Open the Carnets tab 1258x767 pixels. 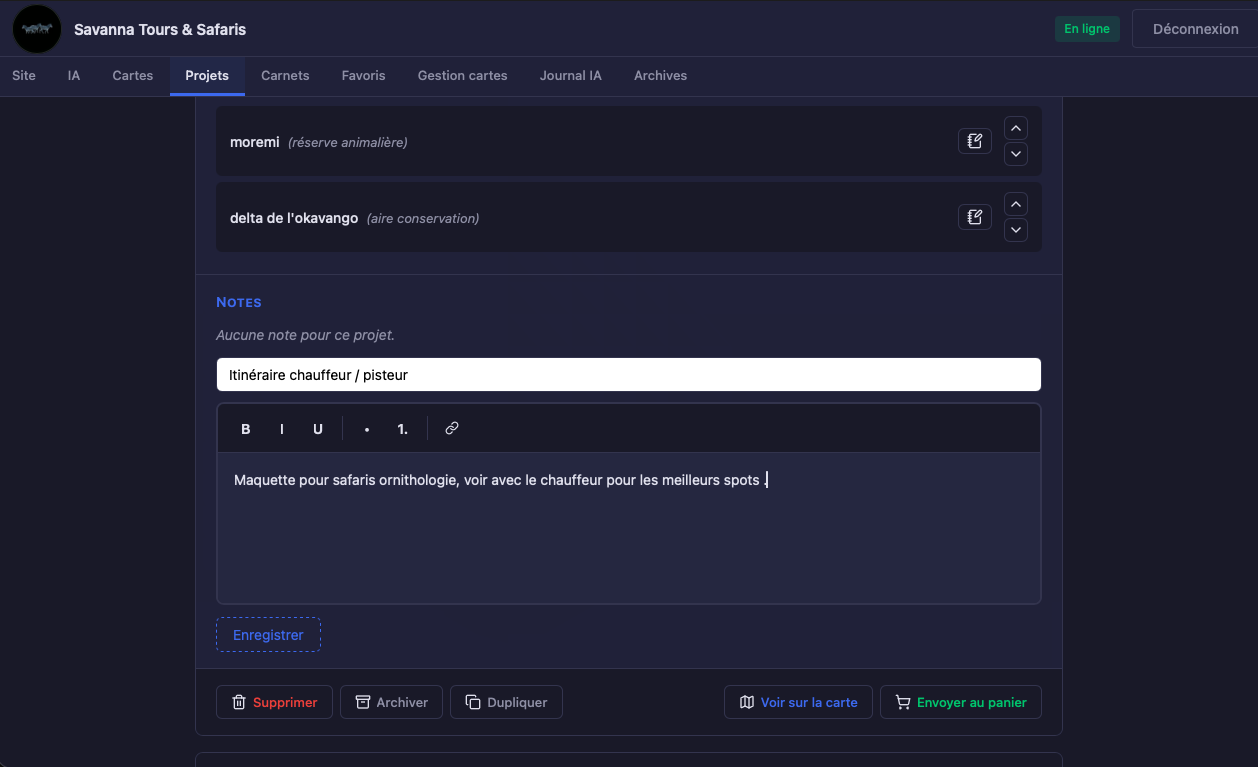click(285, 75)
